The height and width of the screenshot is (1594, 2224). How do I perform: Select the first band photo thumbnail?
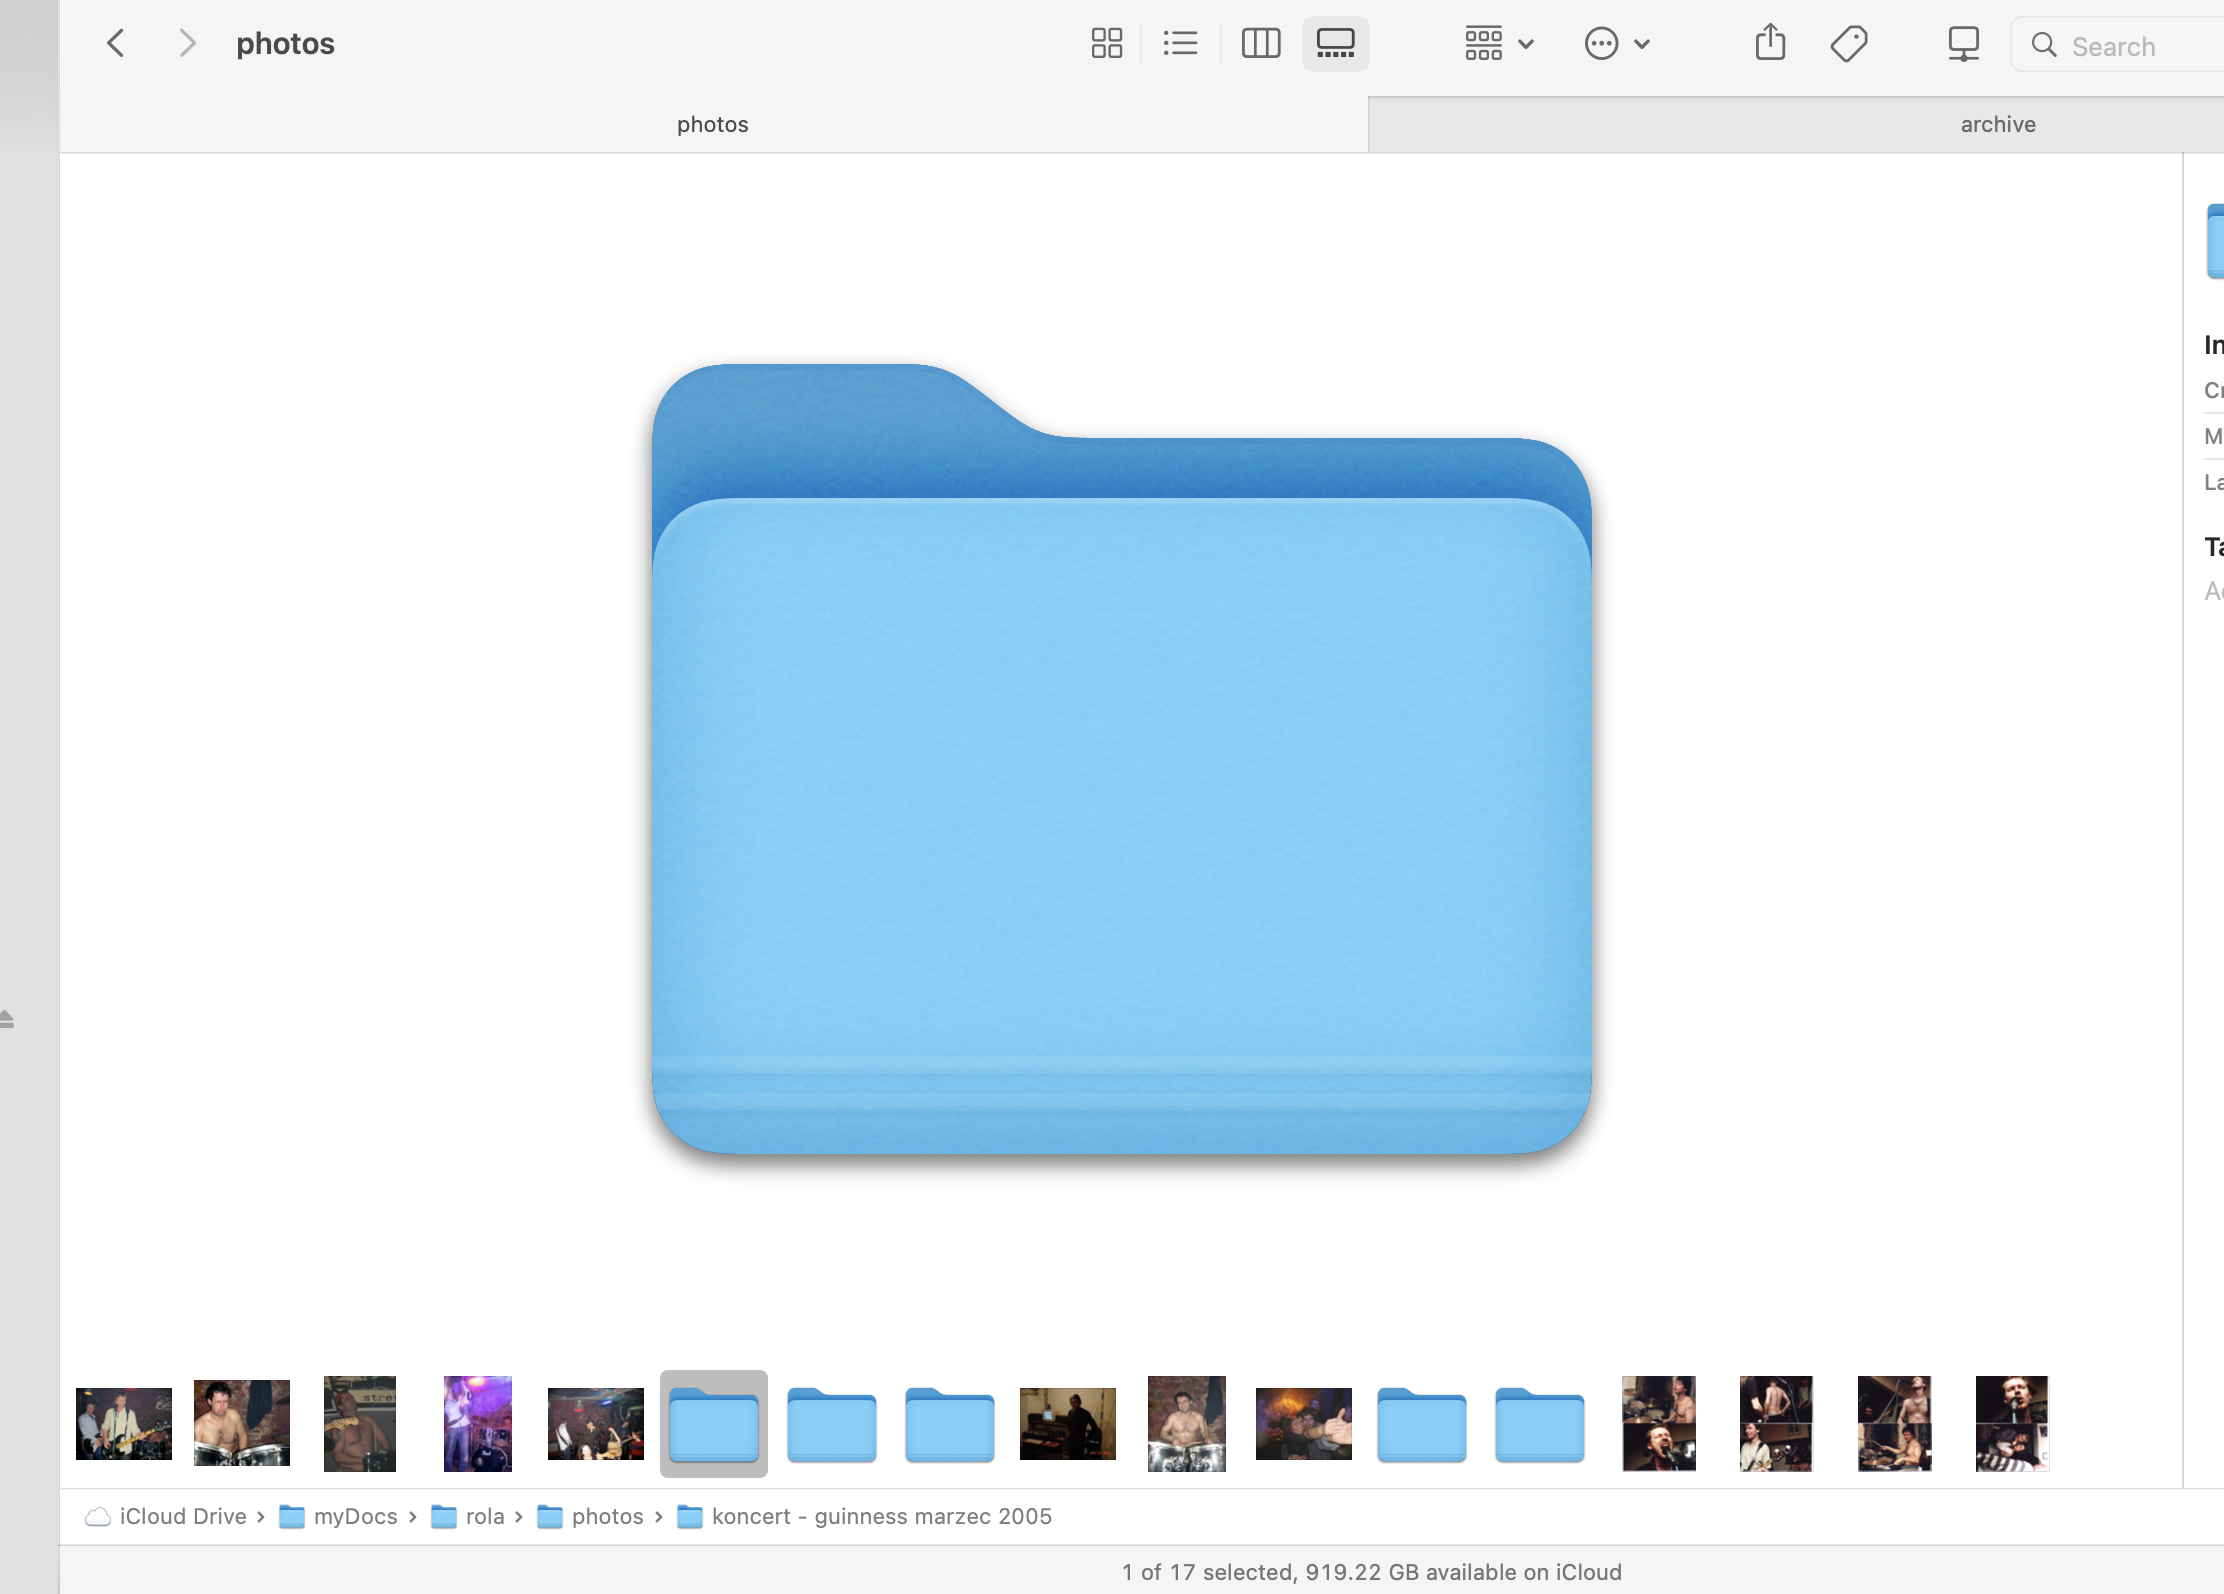(122, 1423)
